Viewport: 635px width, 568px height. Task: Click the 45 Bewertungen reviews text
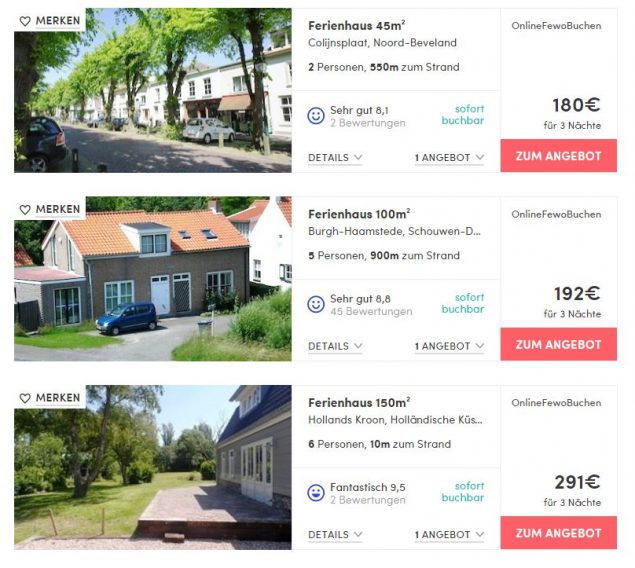tap(371, 311)
